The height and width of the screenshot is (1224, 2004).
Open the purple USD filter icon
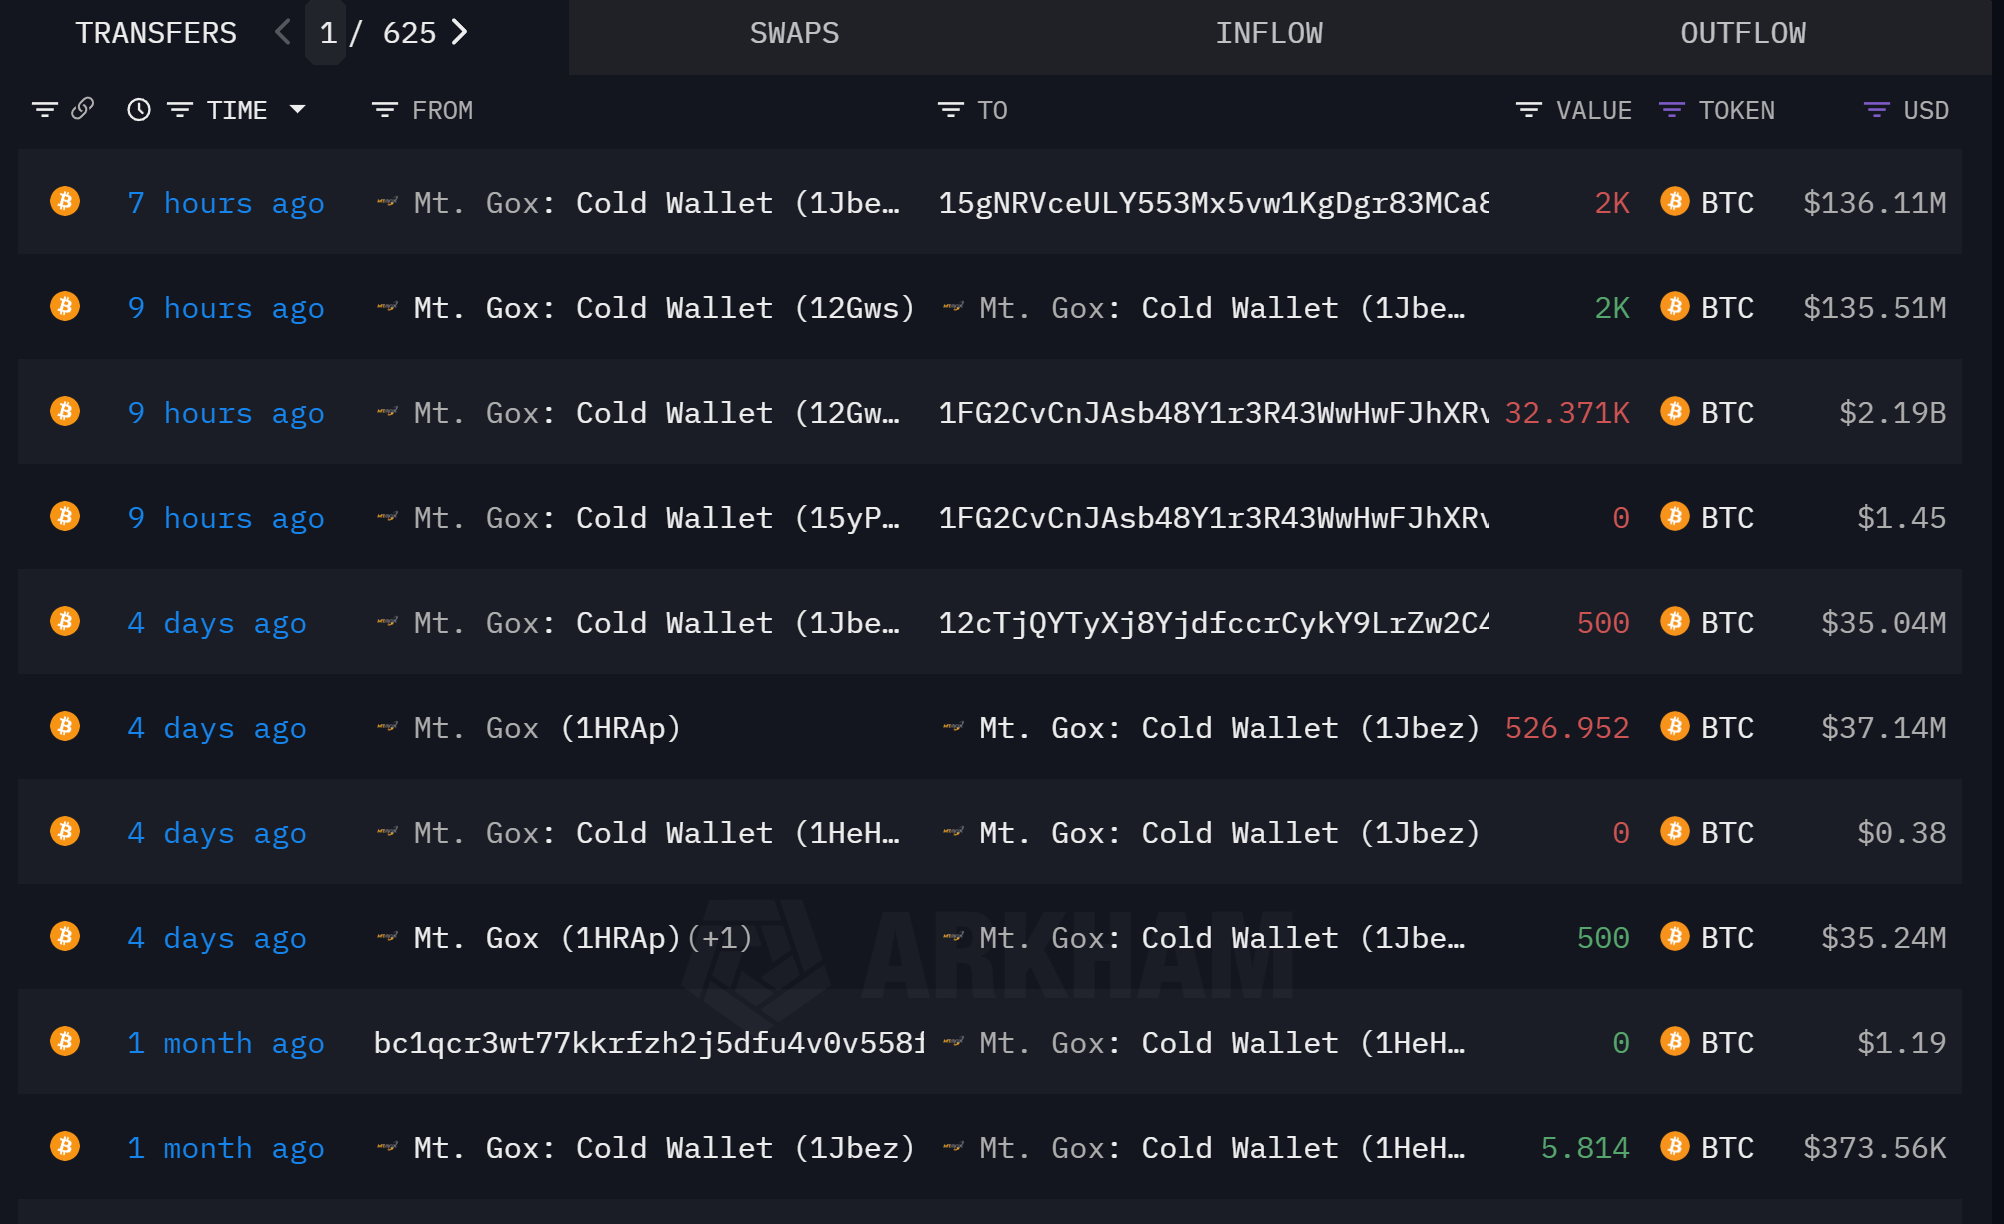tap(1876, 110)
